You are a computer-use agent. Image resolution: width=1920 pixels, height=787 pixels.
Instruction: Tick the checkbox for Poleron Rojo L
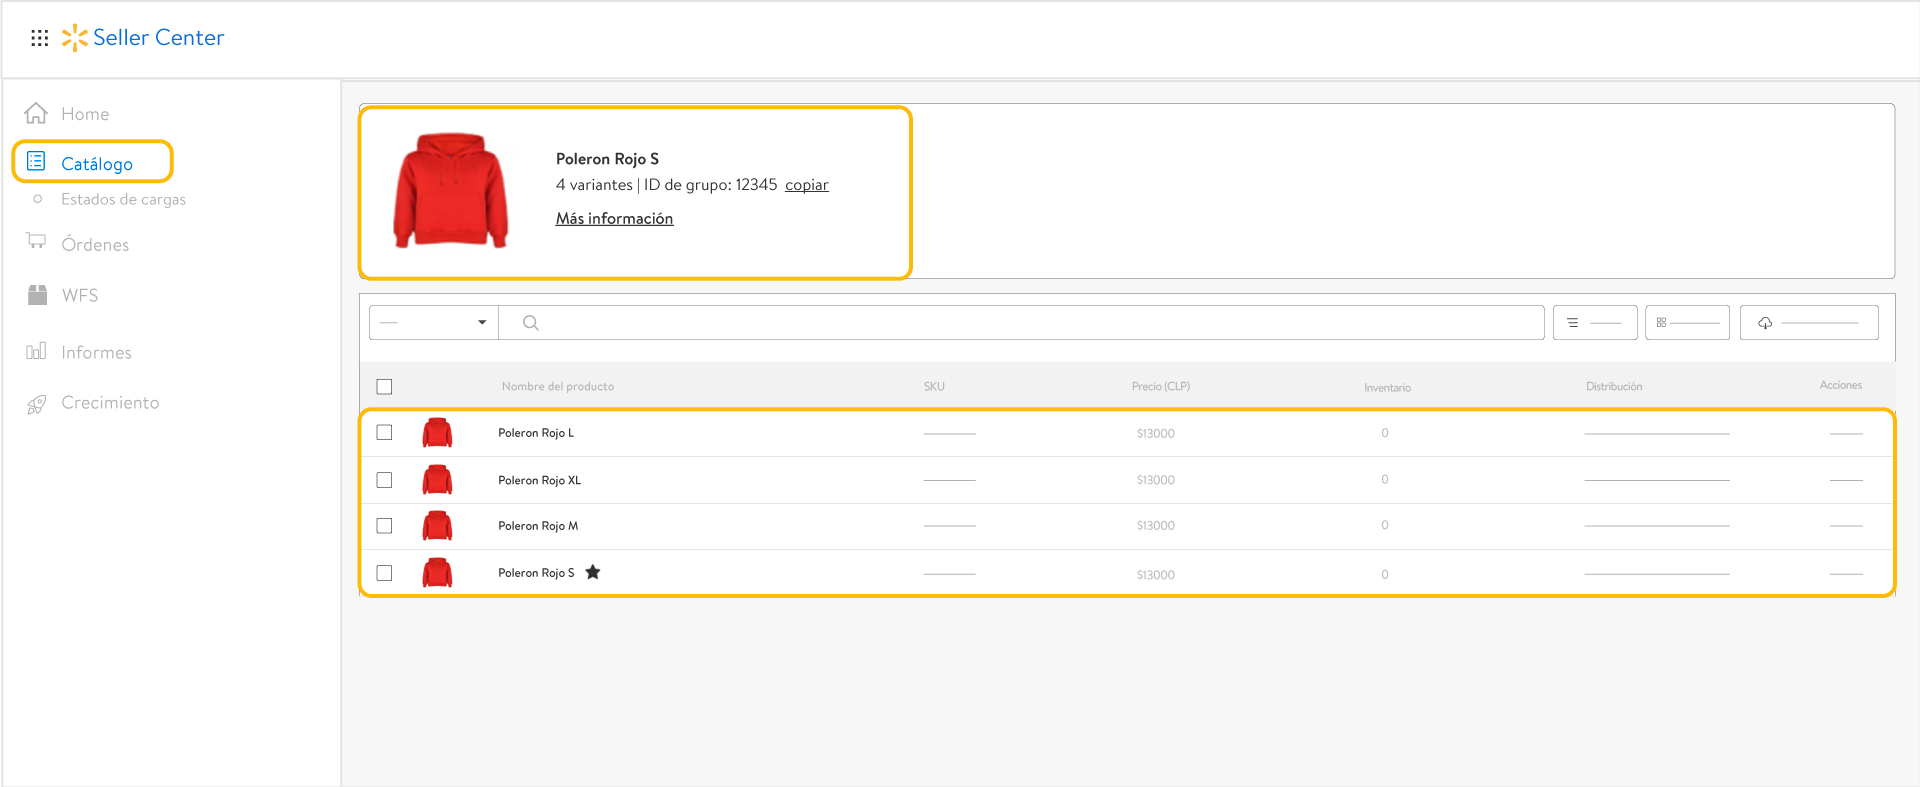point(384,433)
